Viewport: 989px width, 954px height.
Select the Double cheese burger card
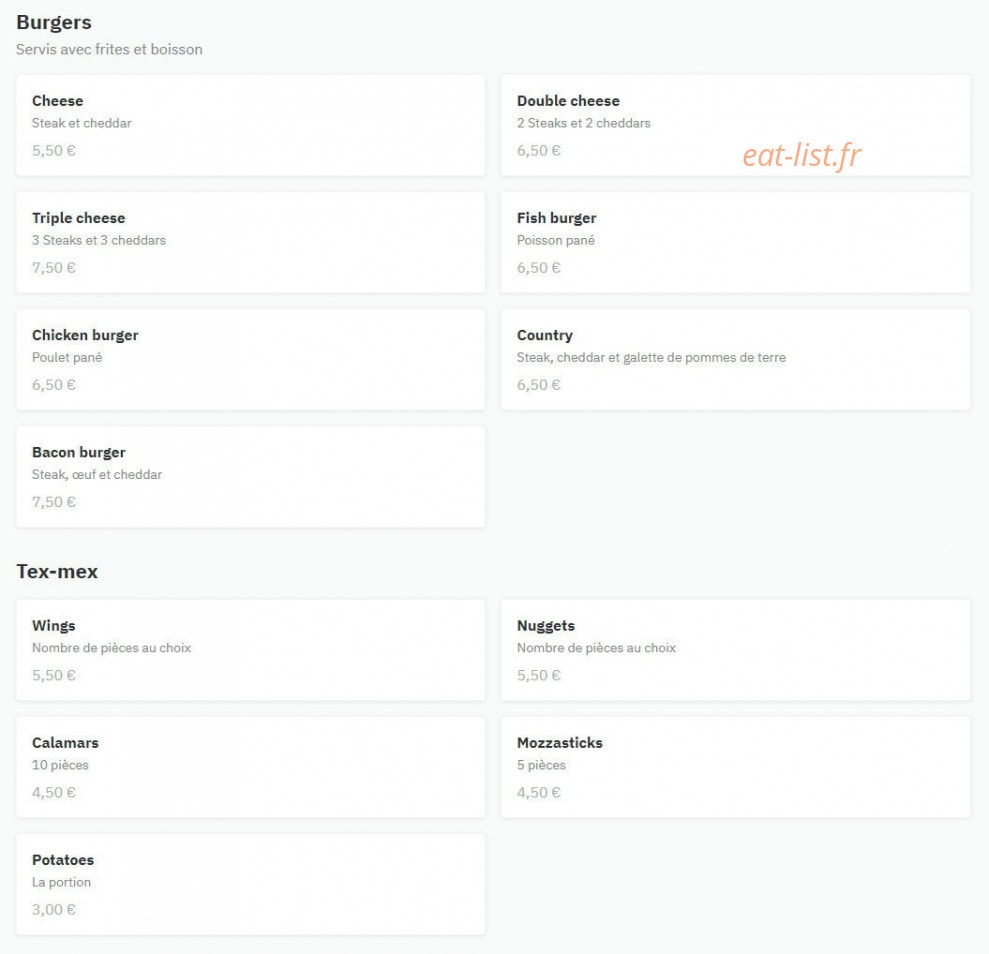(x=735, y=125)
